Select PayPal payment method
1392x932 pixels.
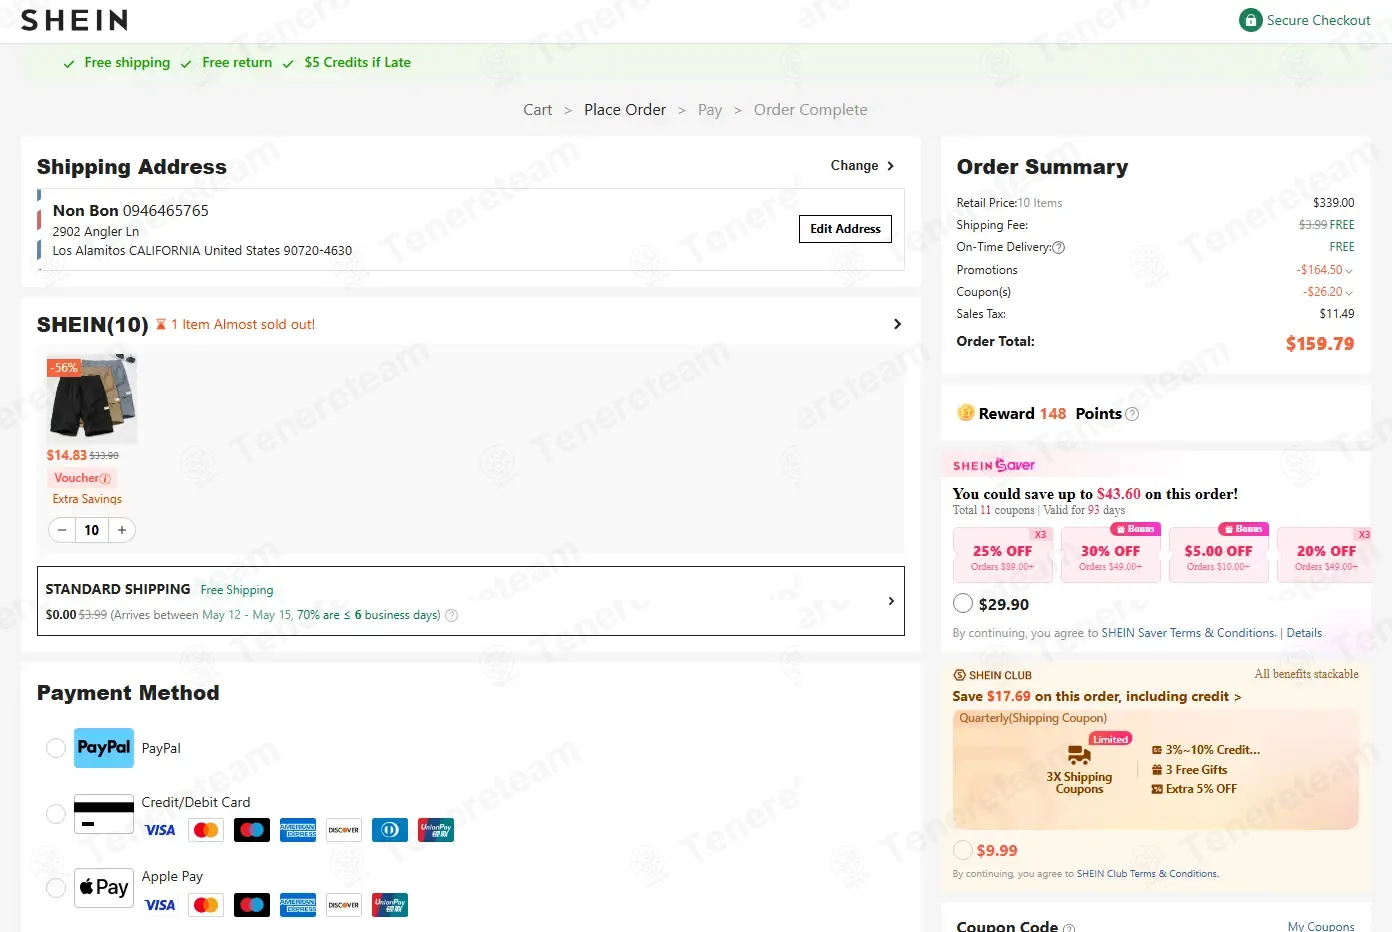click(x=56, y=748)
